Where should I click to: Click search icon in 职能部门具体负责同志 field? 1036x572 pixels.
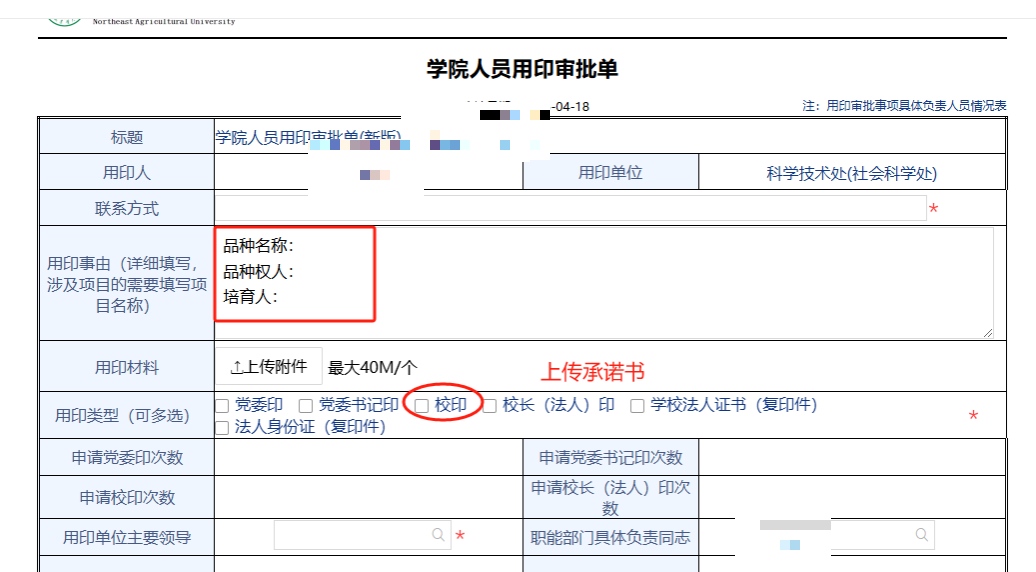[x=920, y=536]
